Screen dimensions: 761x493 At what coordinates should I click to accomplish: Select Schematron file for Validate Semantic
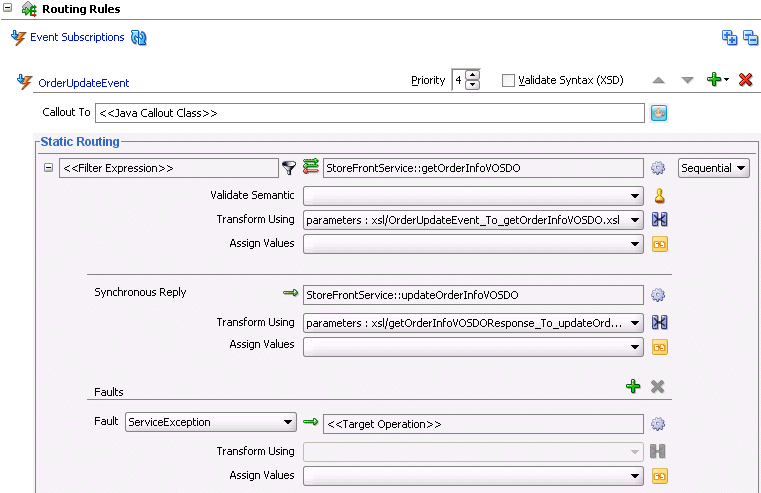659,196
